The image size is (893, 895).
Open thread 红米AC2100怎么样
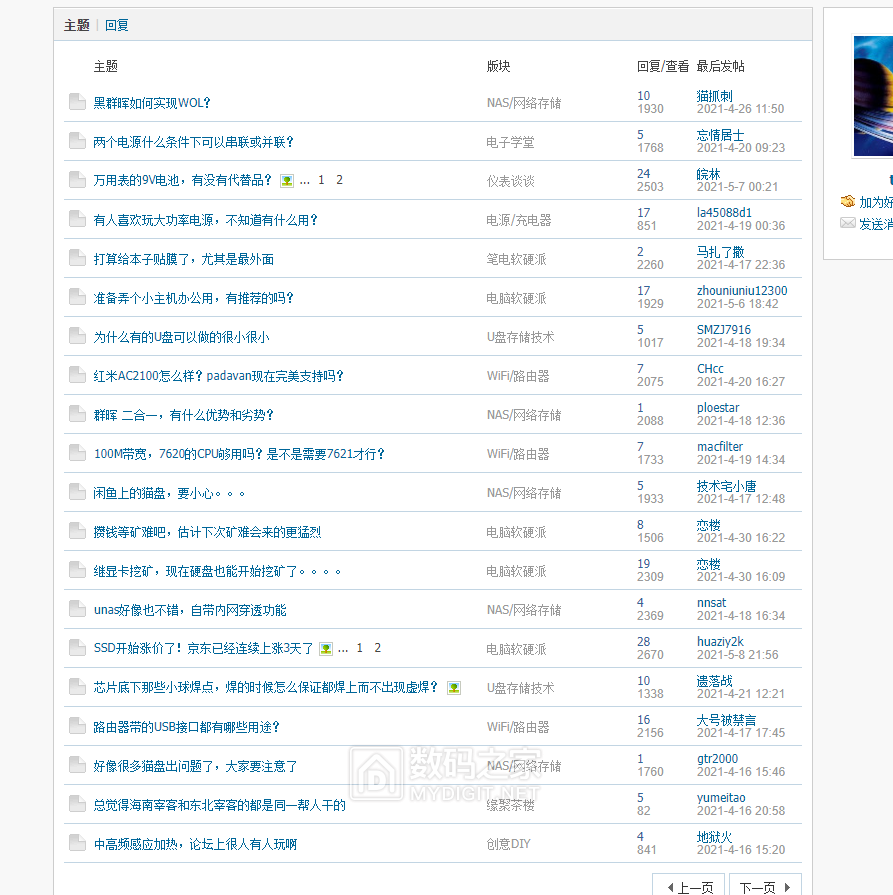218,376
